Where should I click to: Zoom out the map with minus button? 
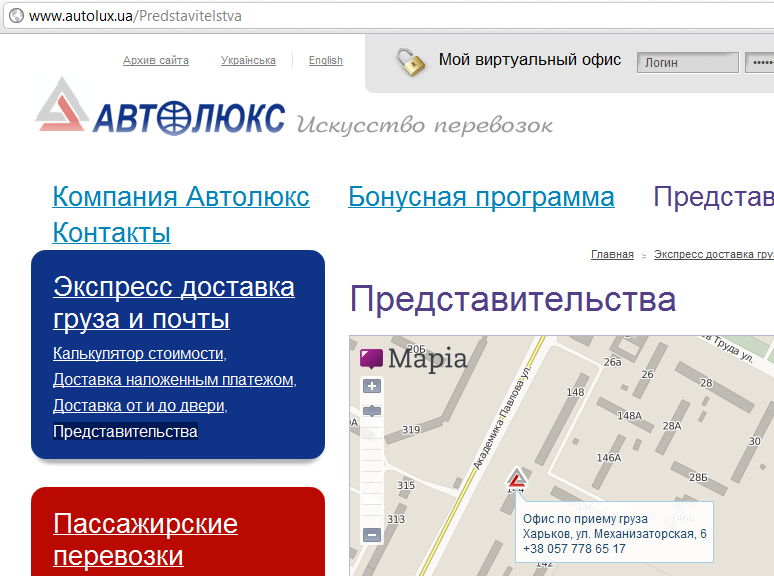[372, 535]
